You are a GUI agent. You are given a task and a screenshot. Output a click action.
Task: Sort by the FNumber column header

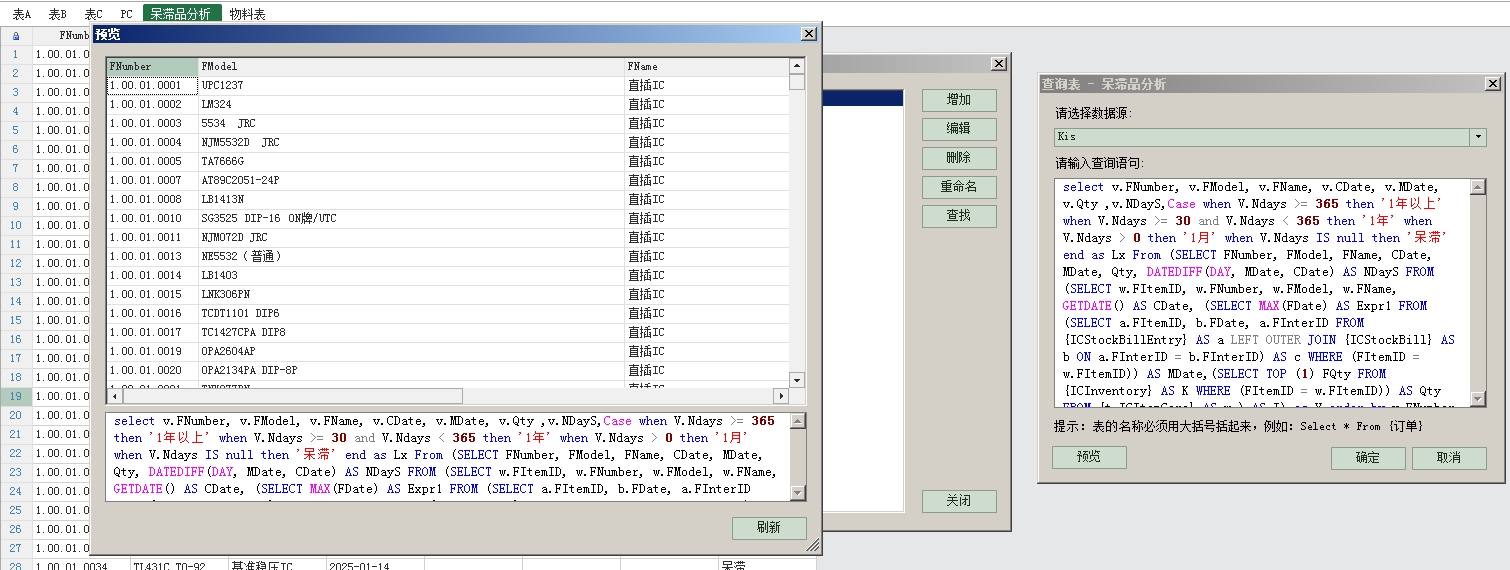[153, 67]
